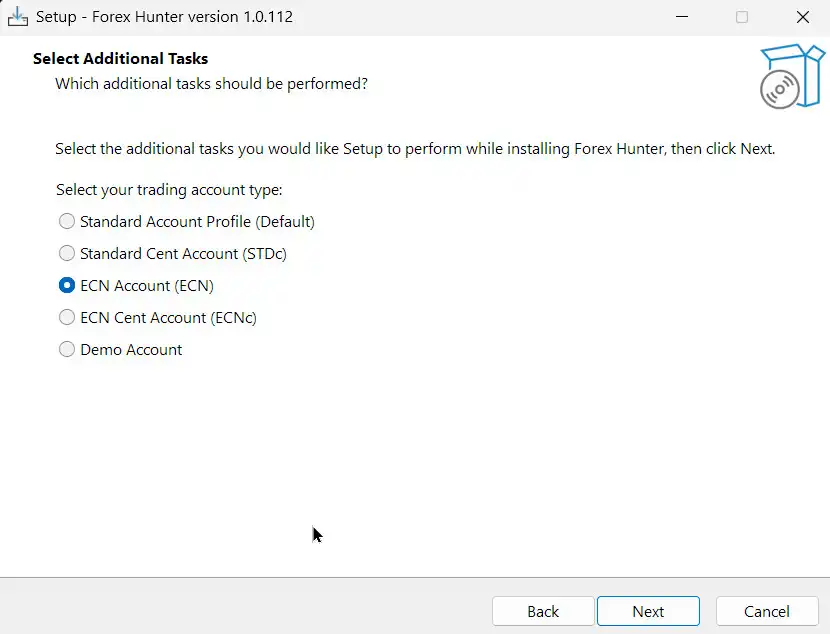Close the Setup window
Image resolution: width=830 pixels, height=634 pixels.
click(x=802, y=17)
